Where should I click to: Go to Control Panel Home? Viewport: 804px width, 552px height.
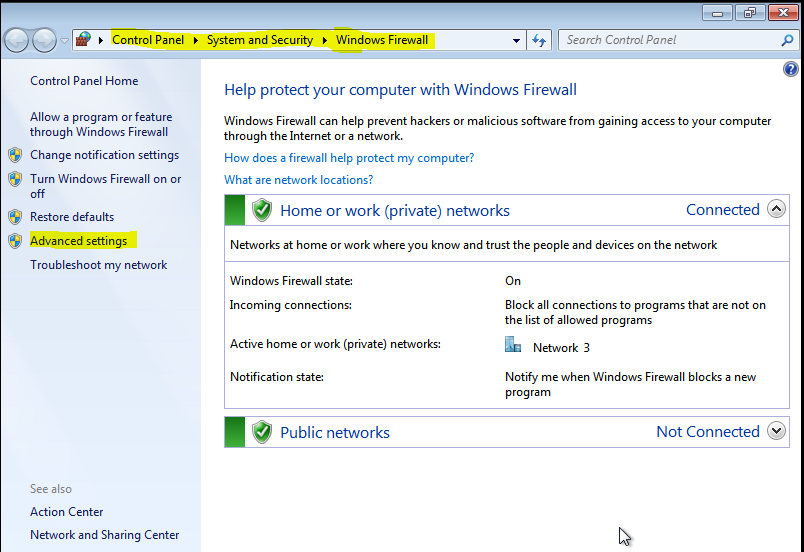coord(84,81)
